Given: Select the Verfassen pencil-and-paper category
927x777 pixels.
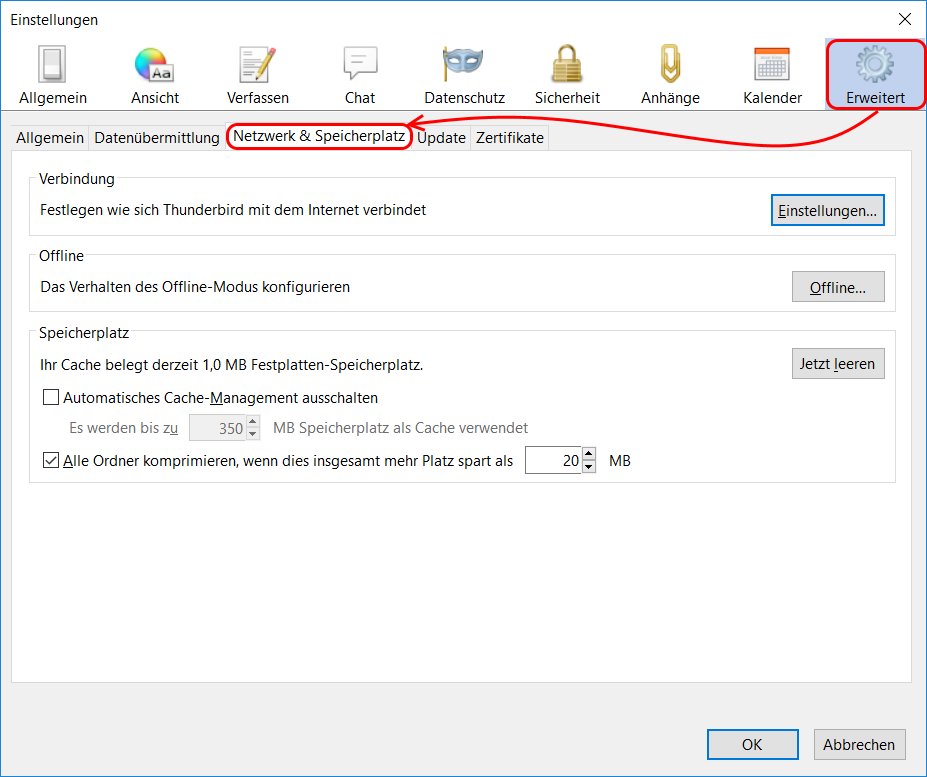Looking at the screenshot, I should pyautogui.click(x=258, y=75).
